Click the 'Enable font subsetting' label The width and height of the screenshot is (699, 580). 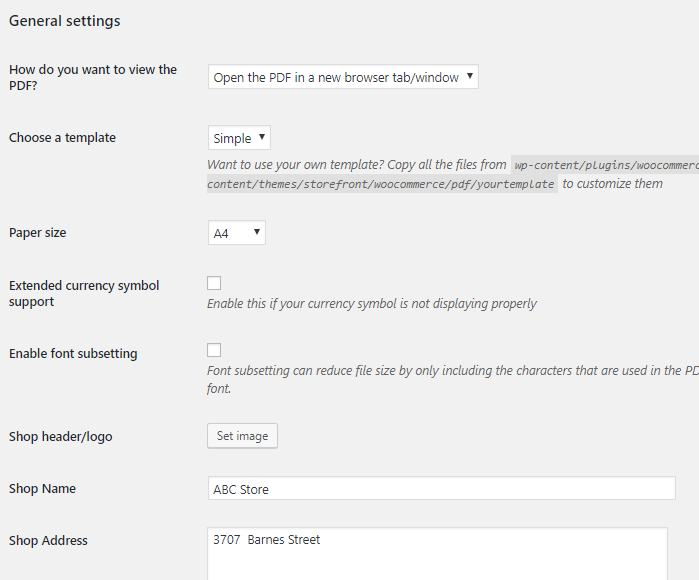click(73, 354)
